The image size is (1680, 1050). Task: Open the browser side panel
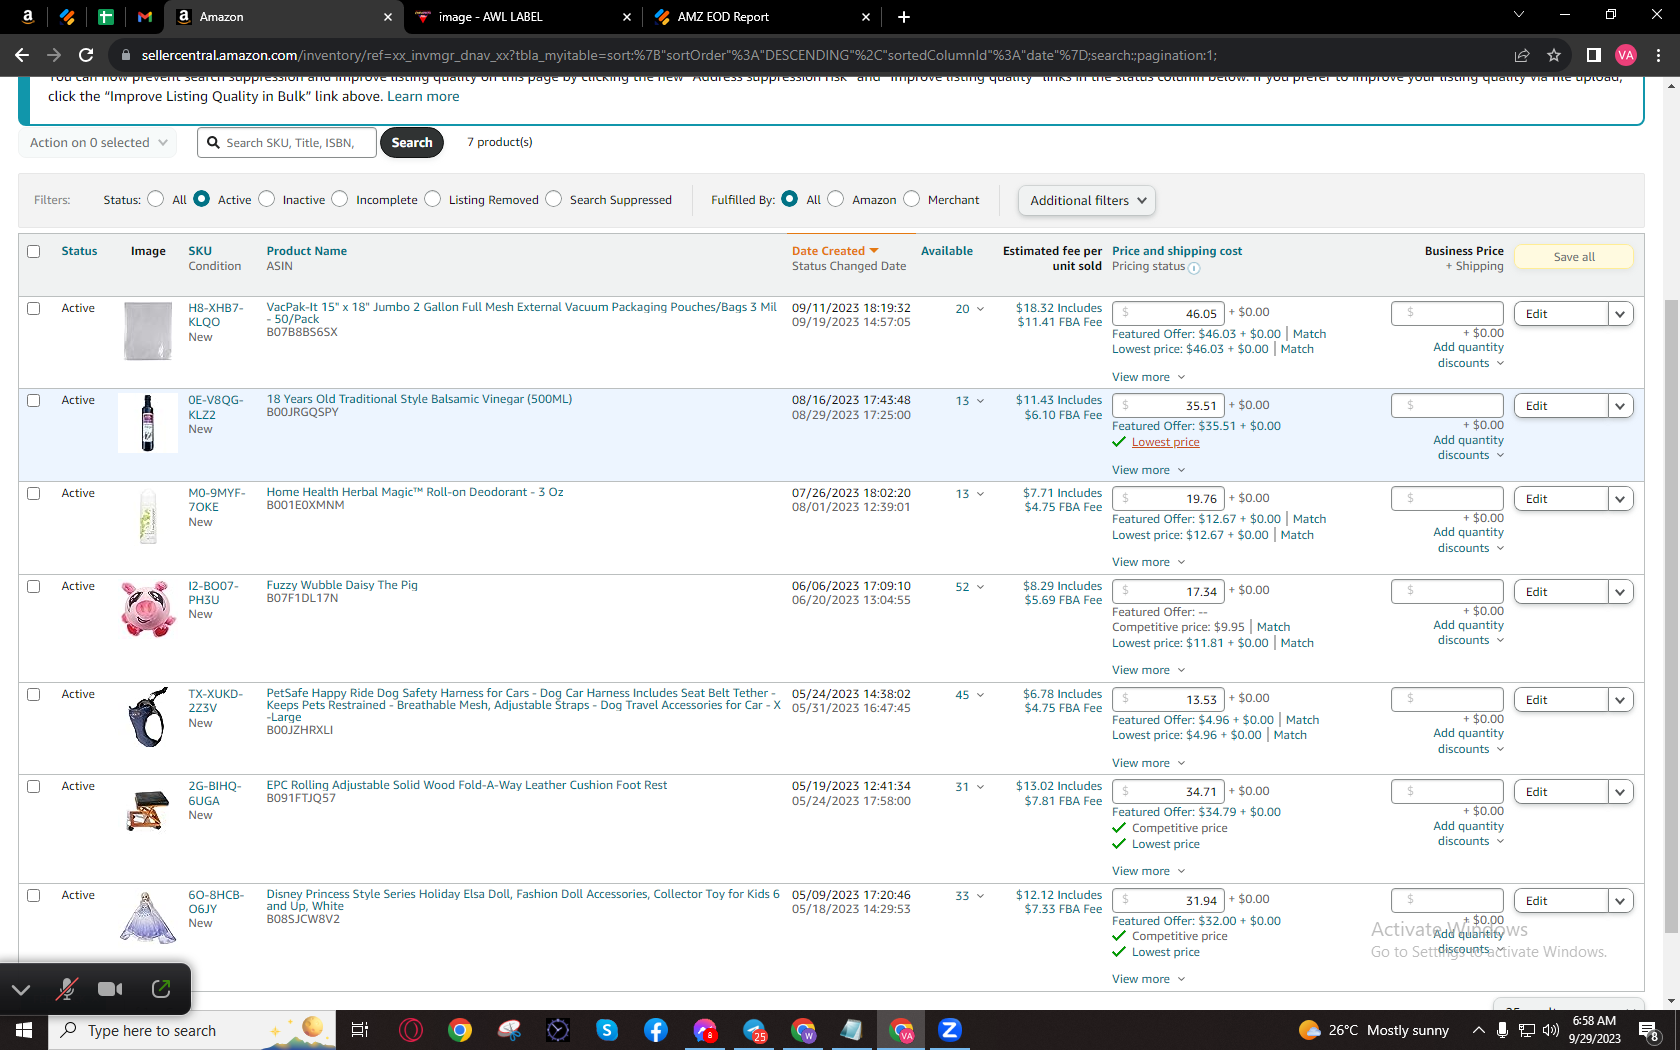(1594, 55)
